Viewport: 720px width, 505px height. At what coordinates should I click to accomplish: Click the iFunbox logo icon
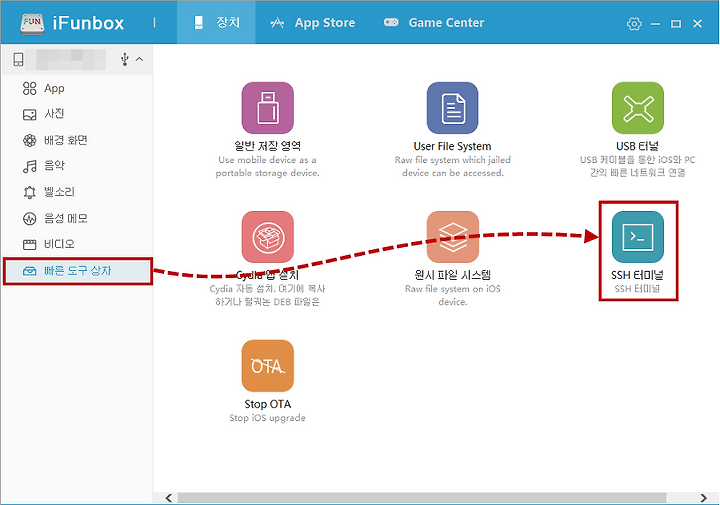pos(32,23)
